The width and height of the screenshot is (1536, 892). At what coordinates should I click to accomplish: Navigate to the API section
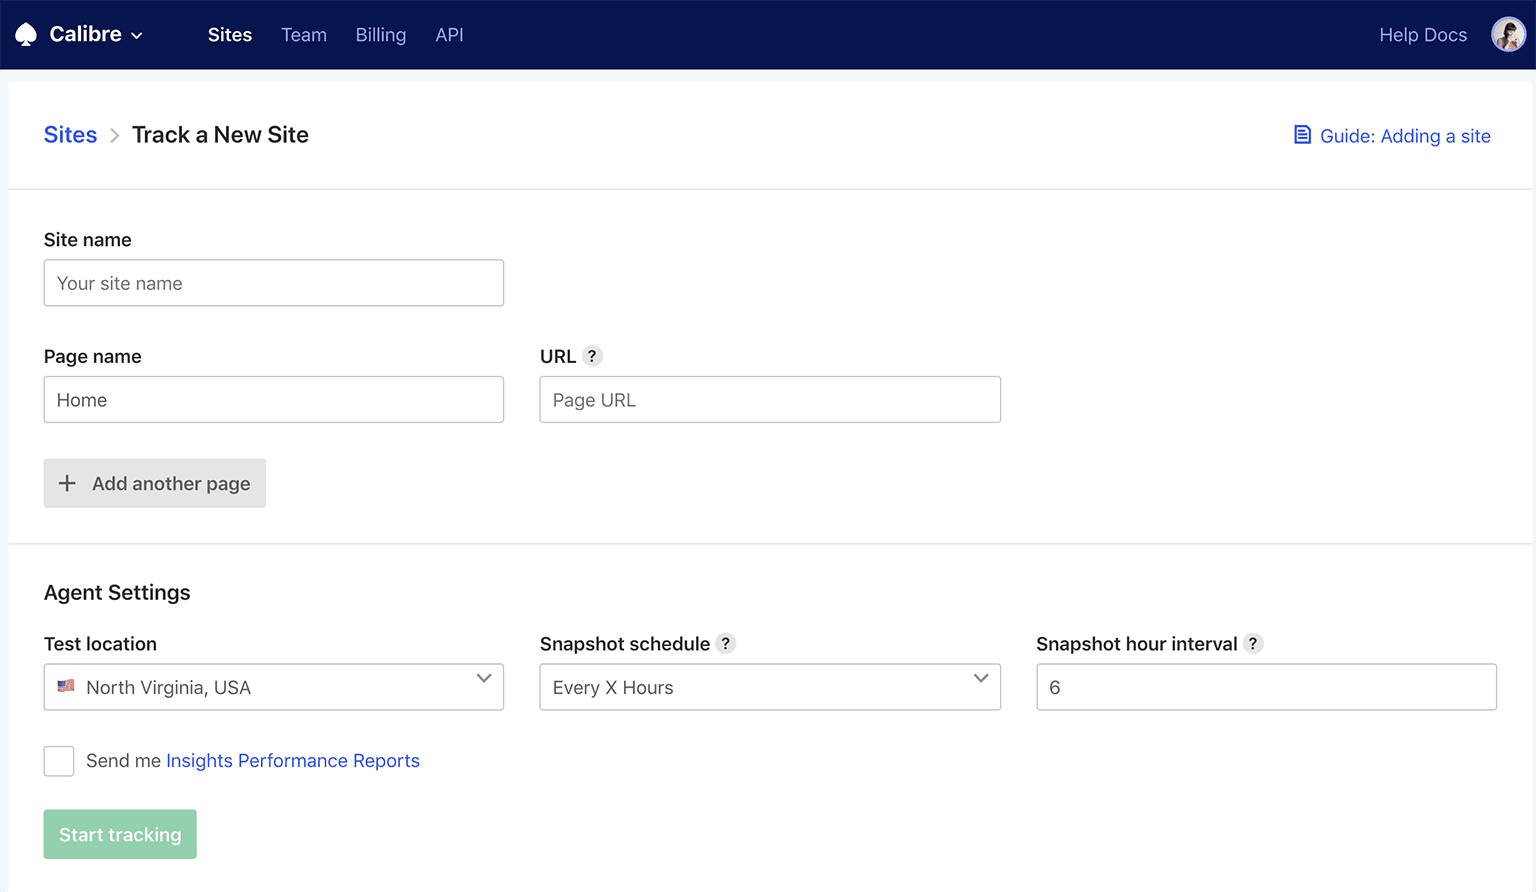449,34
